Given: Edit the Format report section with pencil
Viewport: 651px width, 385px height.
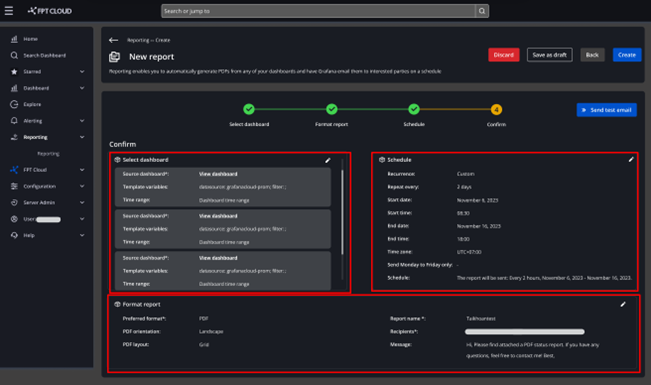Looking at the screenshot, I should pyautogui.click(x=623, y=304).
